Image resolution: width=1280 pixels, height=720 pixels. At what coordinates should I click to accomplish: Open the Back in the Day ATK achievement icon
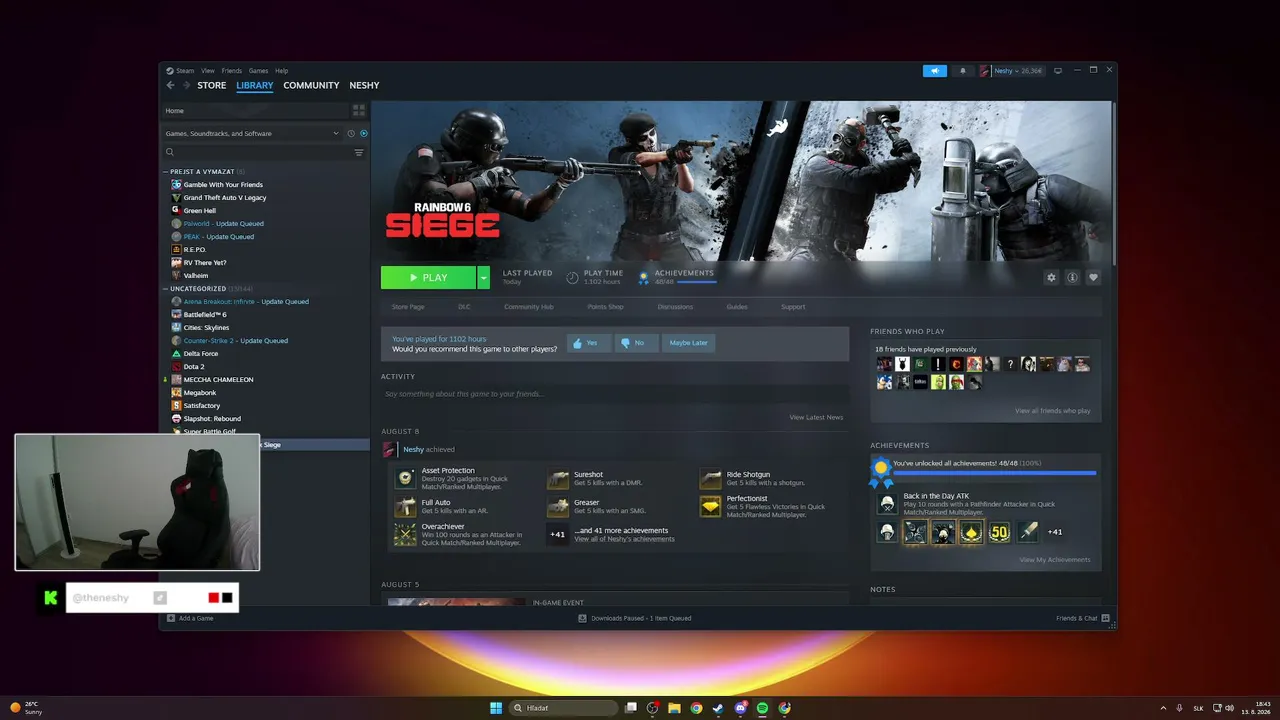(887, 504)
